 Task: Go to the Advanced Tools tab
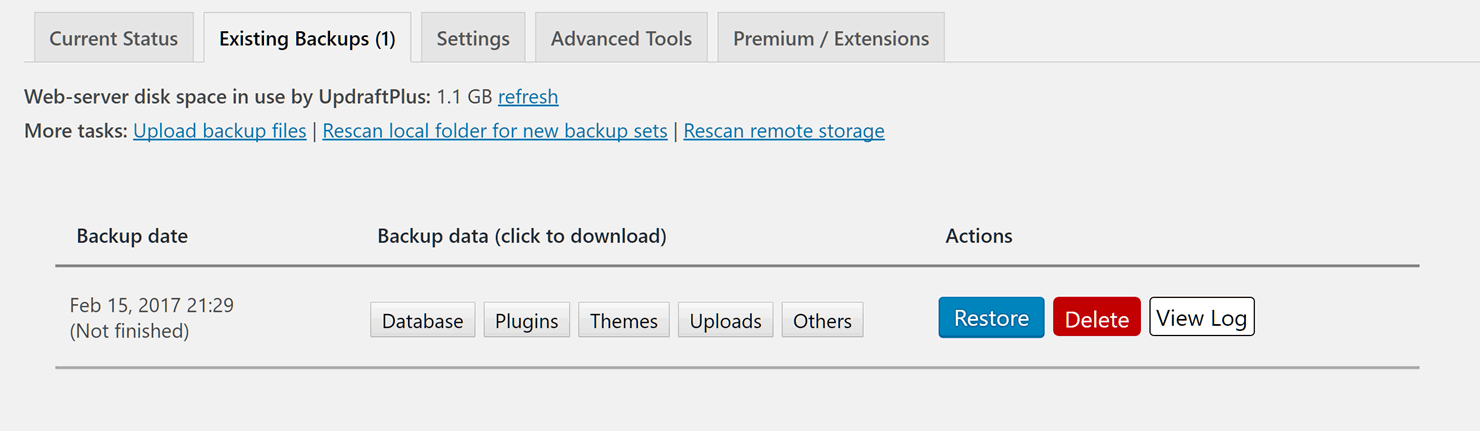pyautogui.click(x=621, y=38)
